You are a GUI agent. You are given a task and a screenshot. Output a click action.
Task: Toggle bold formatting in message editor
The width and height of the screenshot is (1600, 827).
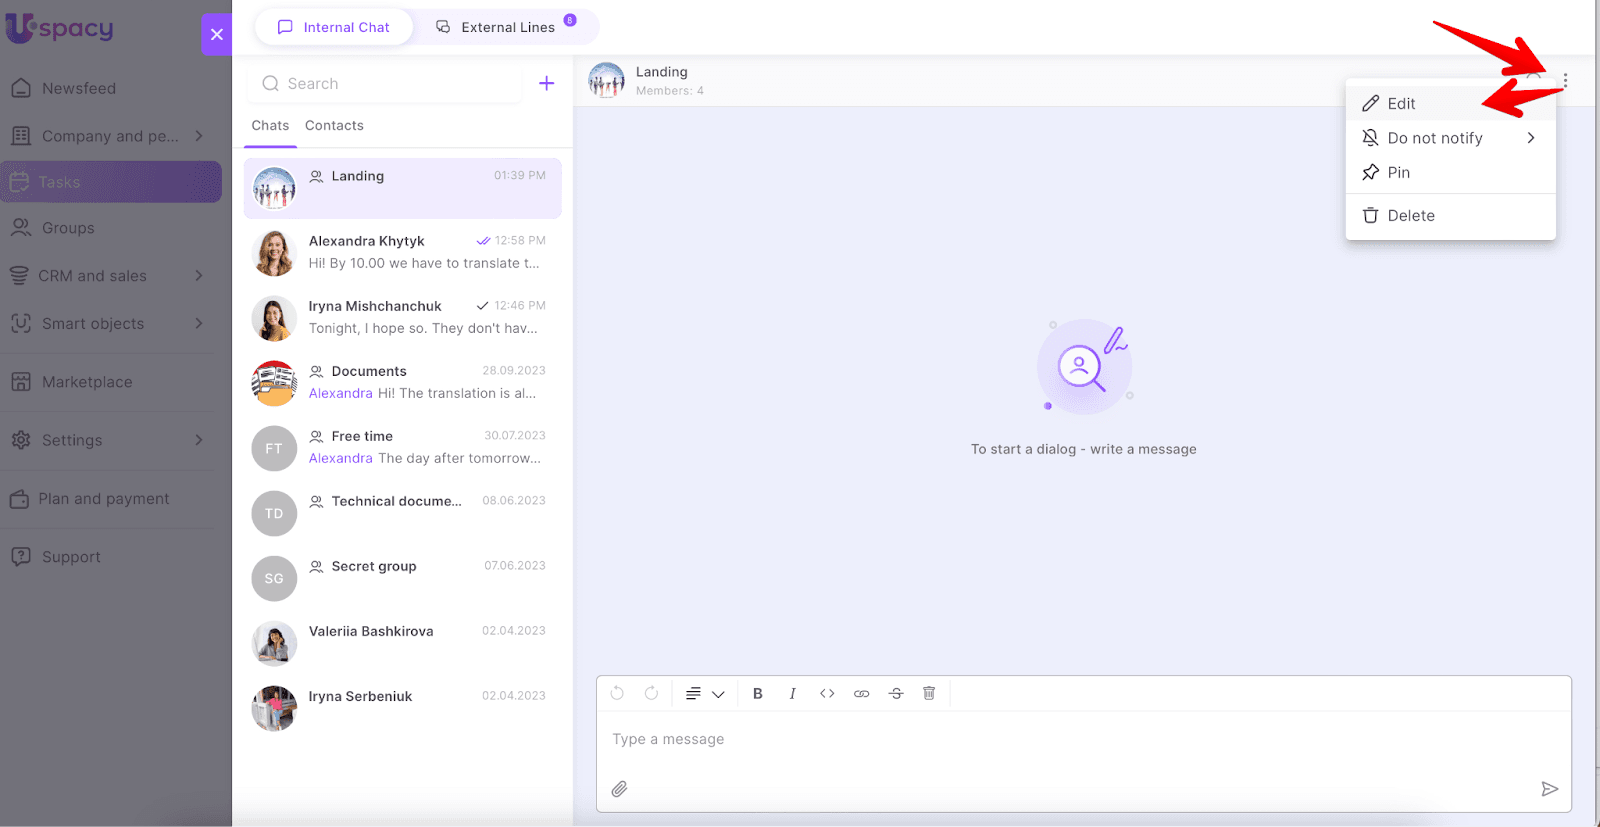pos(758,694)
